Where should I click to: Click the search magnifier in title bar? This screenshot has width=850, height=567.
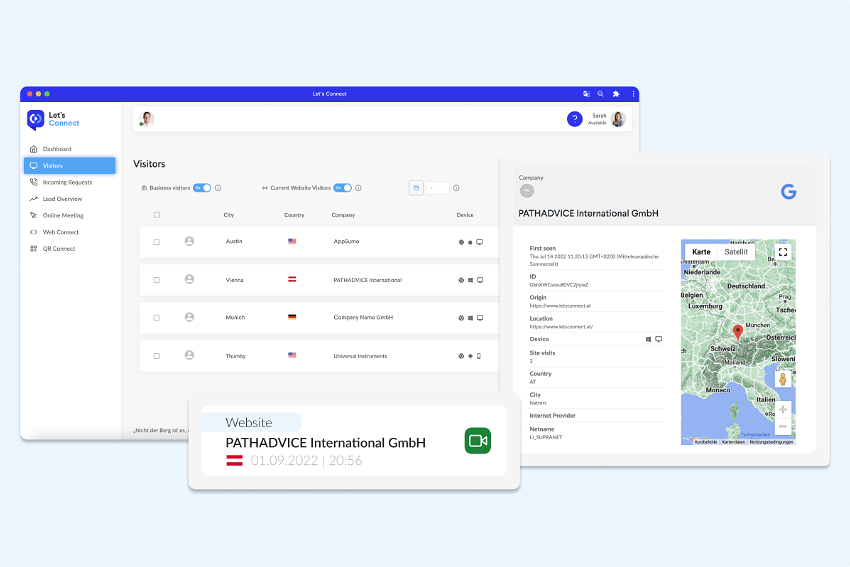(x=600, y=94)
